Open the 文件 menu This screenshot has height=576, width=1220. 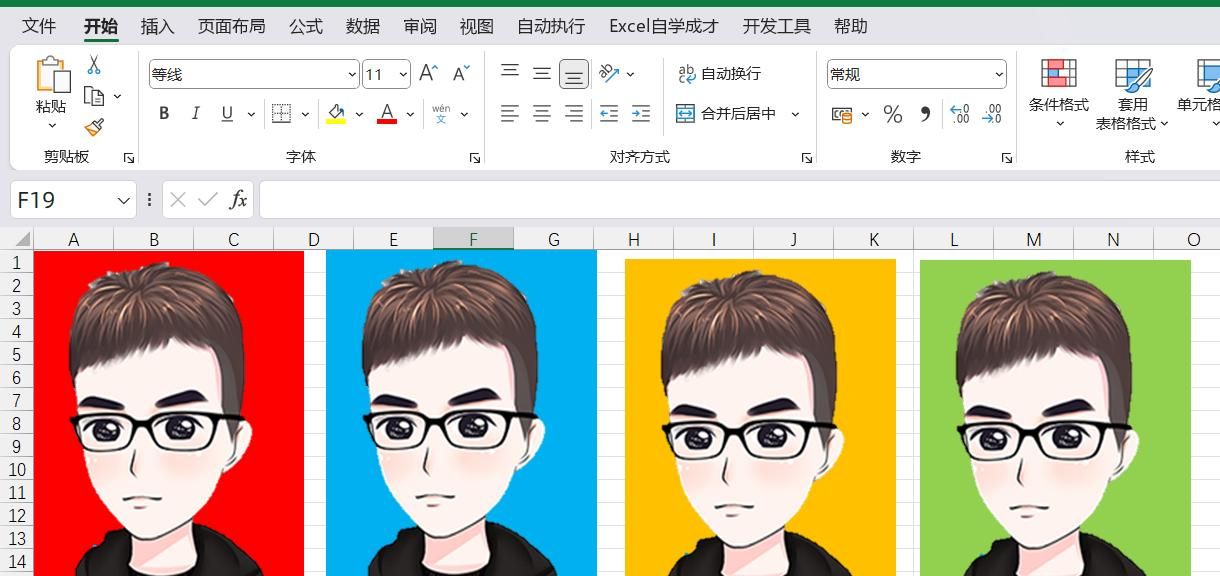39,26
